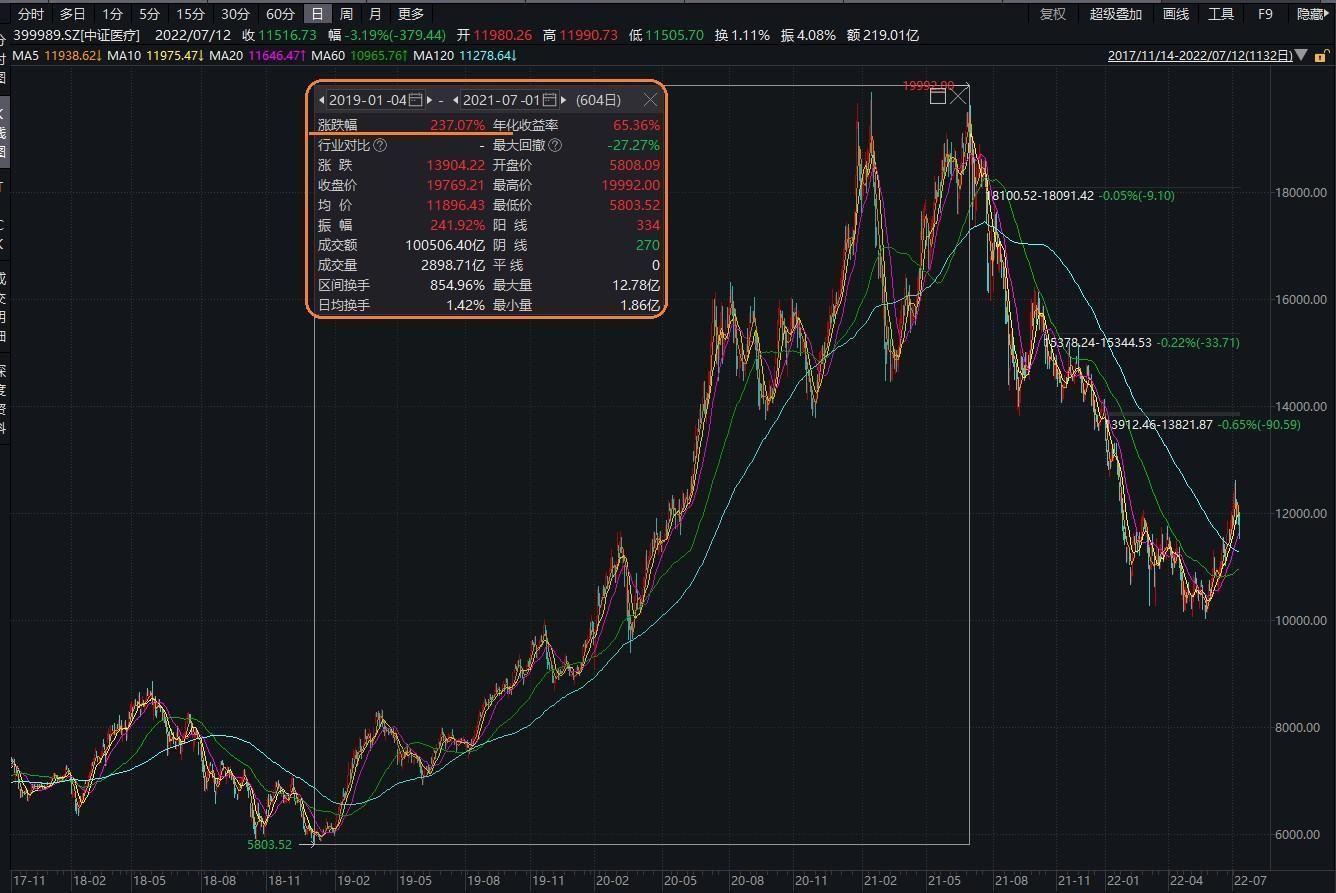Toggle the 复权 adjustment option
The image size is (1336, 893).
(1053, 14)
